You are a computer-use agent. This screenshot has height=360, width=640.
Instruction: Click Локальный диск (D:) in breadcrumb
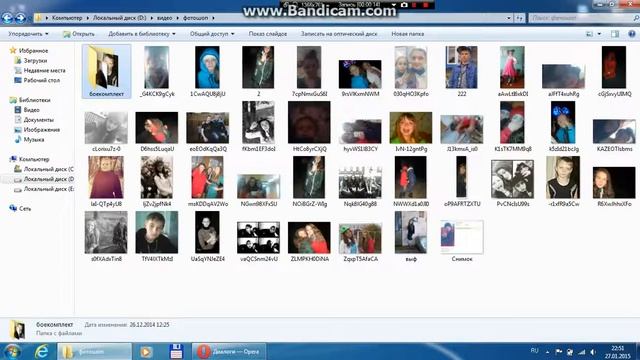coord(119,18)
